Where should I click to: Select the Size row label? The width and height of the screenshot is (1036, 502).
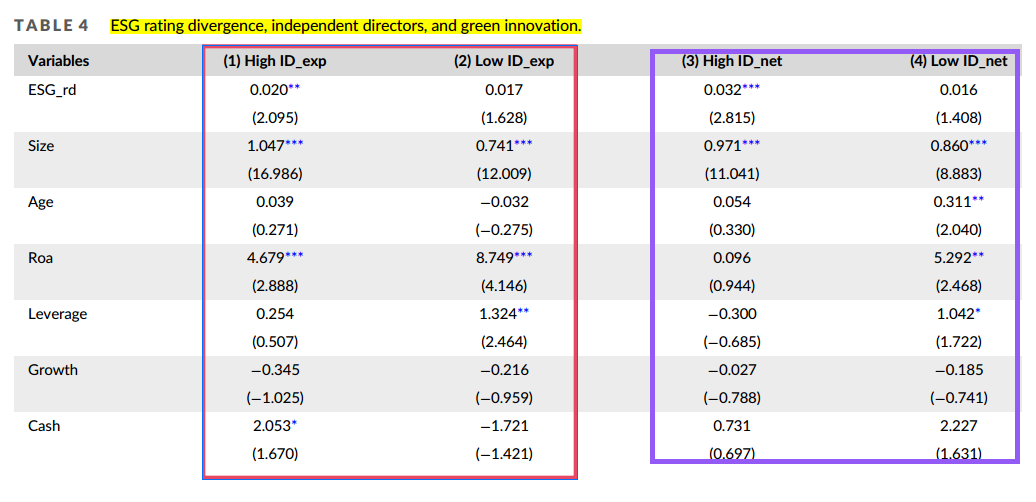pyautogui.click(x=41, y=146)
